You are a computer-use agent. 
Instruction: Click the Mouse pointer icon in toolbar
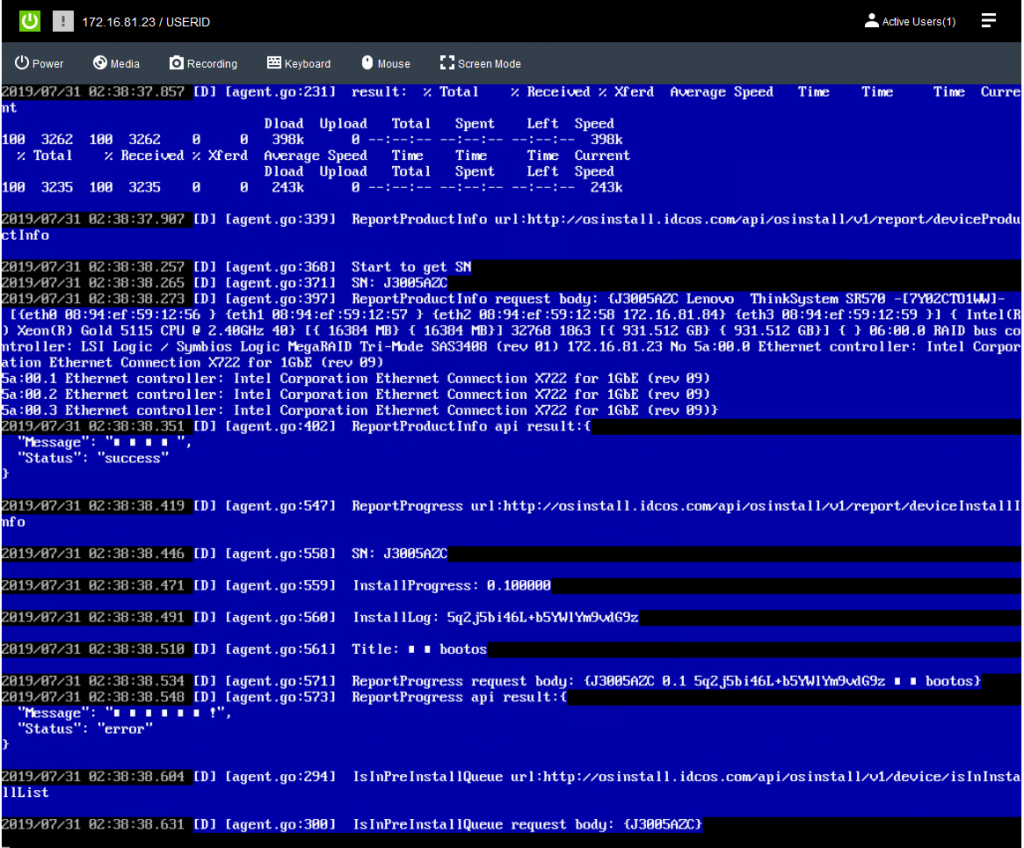click(369, 62)
